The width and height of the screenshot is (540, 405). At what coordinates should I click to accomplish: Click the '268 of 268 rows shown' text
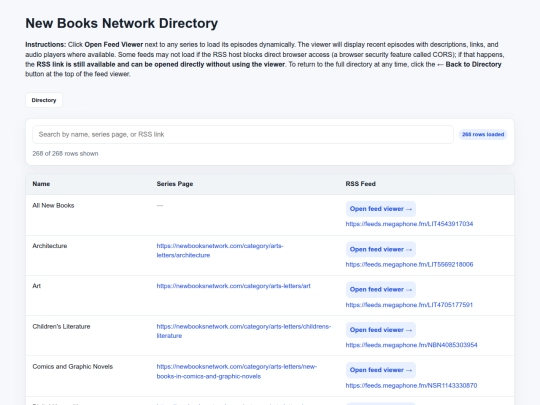click(x=65, y=154)
